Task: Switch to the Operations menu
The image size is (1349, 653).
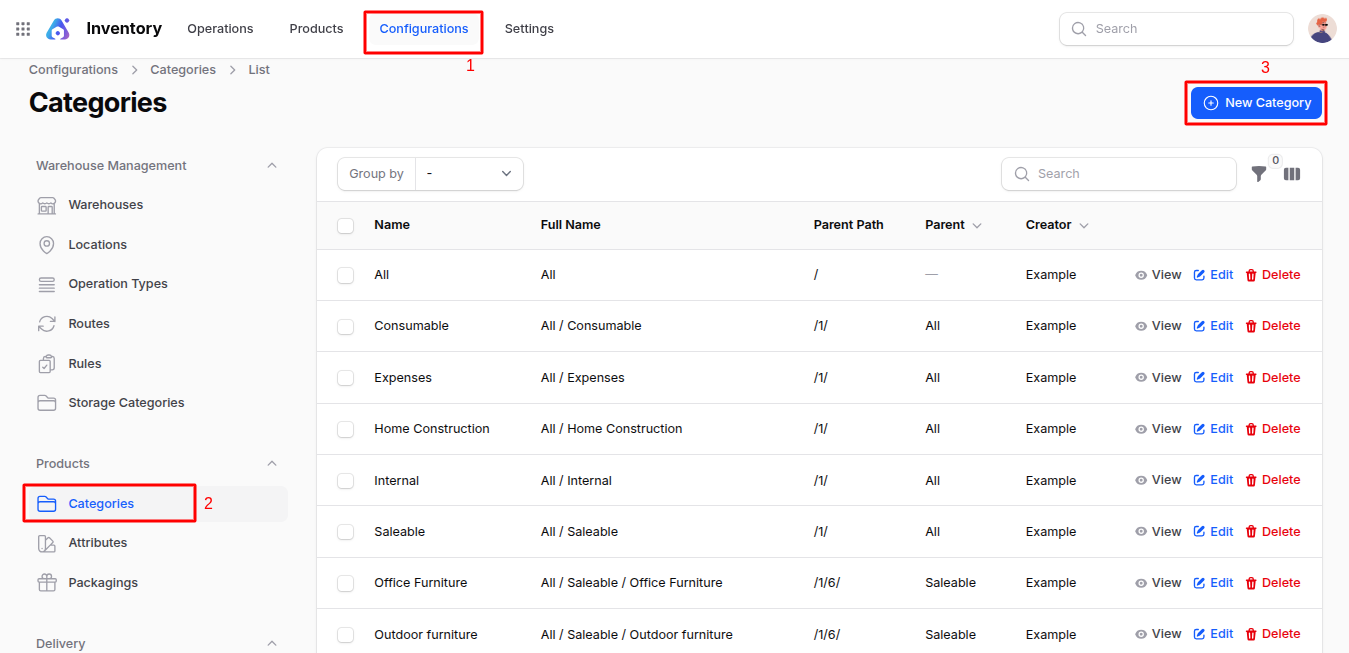Action: point(220,28)
